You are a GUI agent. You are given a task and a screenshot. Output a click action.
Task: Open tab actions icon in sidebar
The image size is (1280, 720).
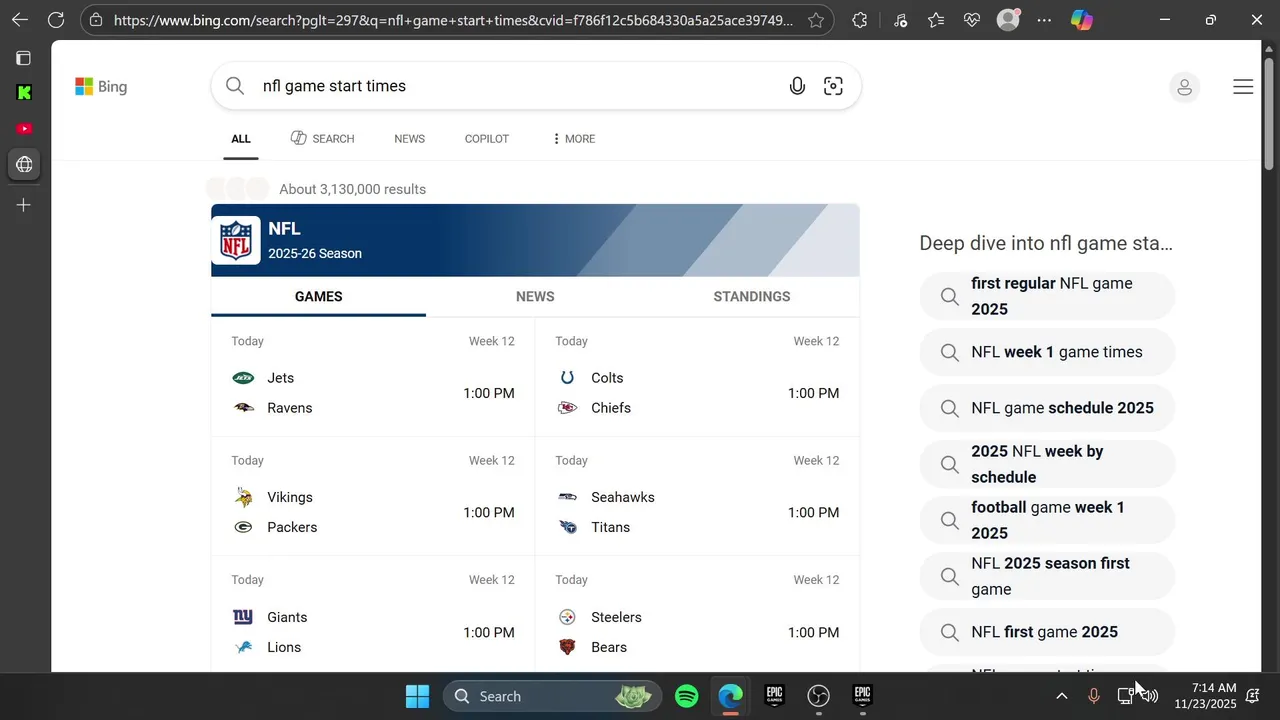24,58
